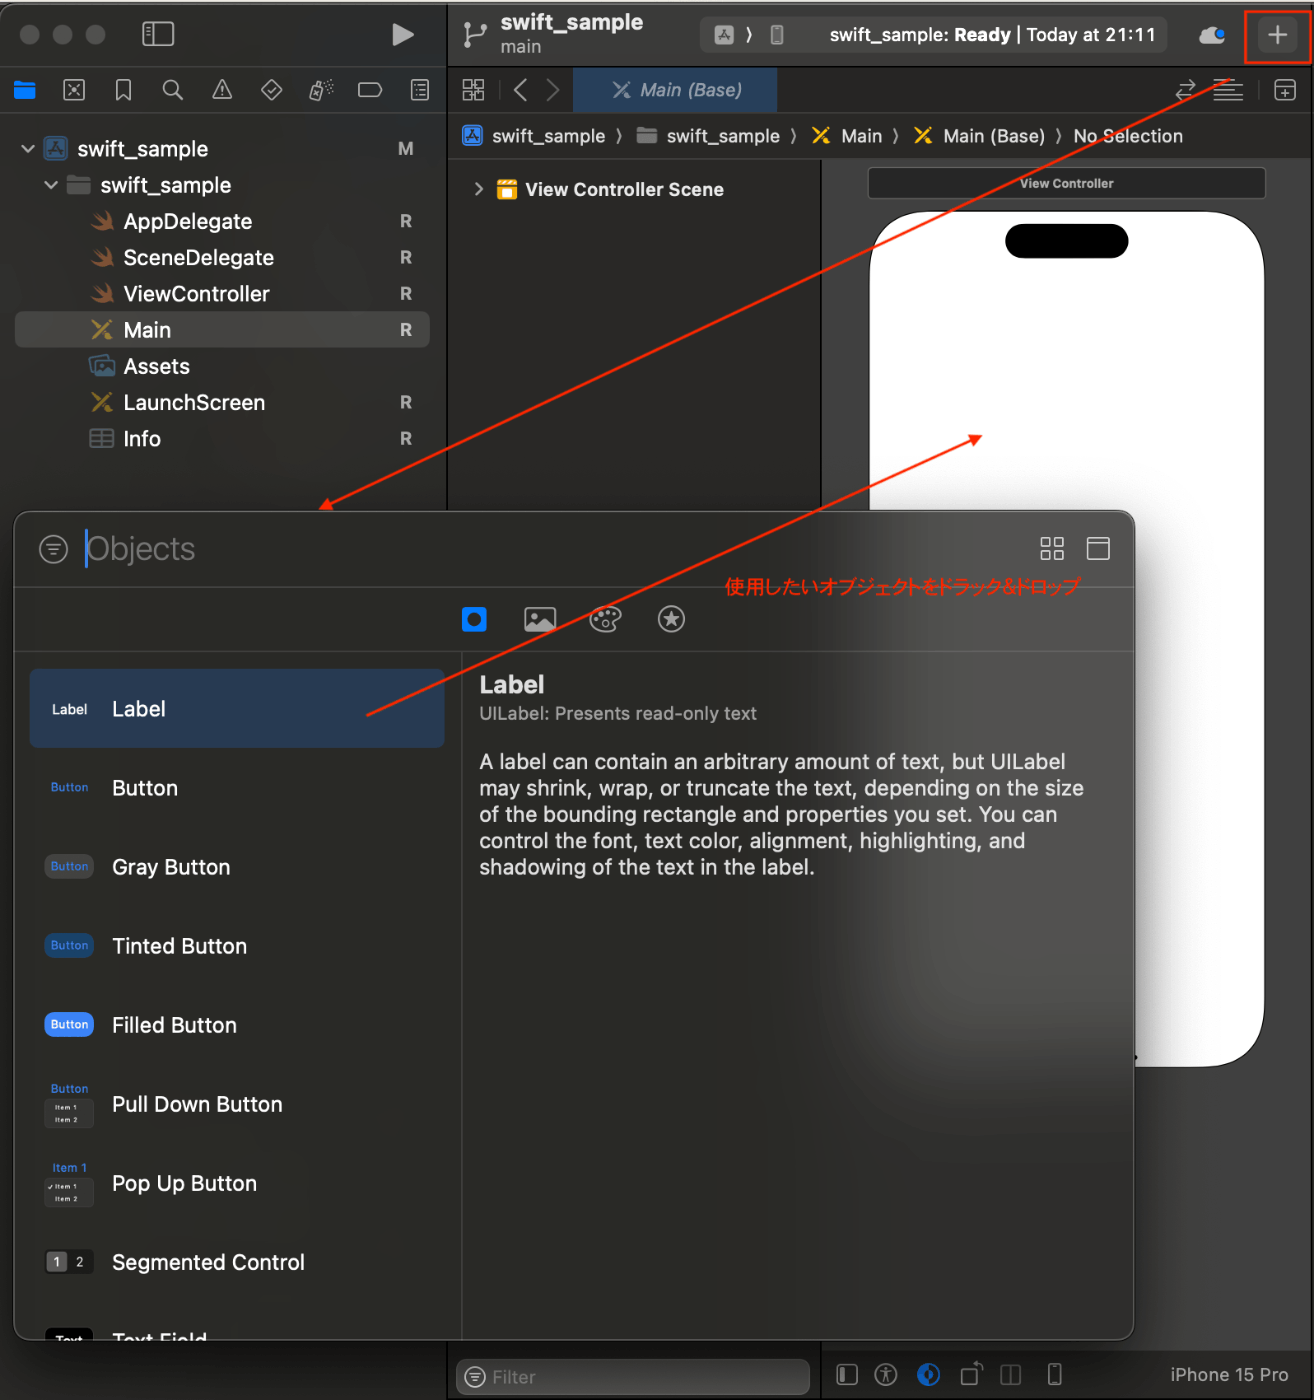Select Filled Button object

pos(237,1025)
